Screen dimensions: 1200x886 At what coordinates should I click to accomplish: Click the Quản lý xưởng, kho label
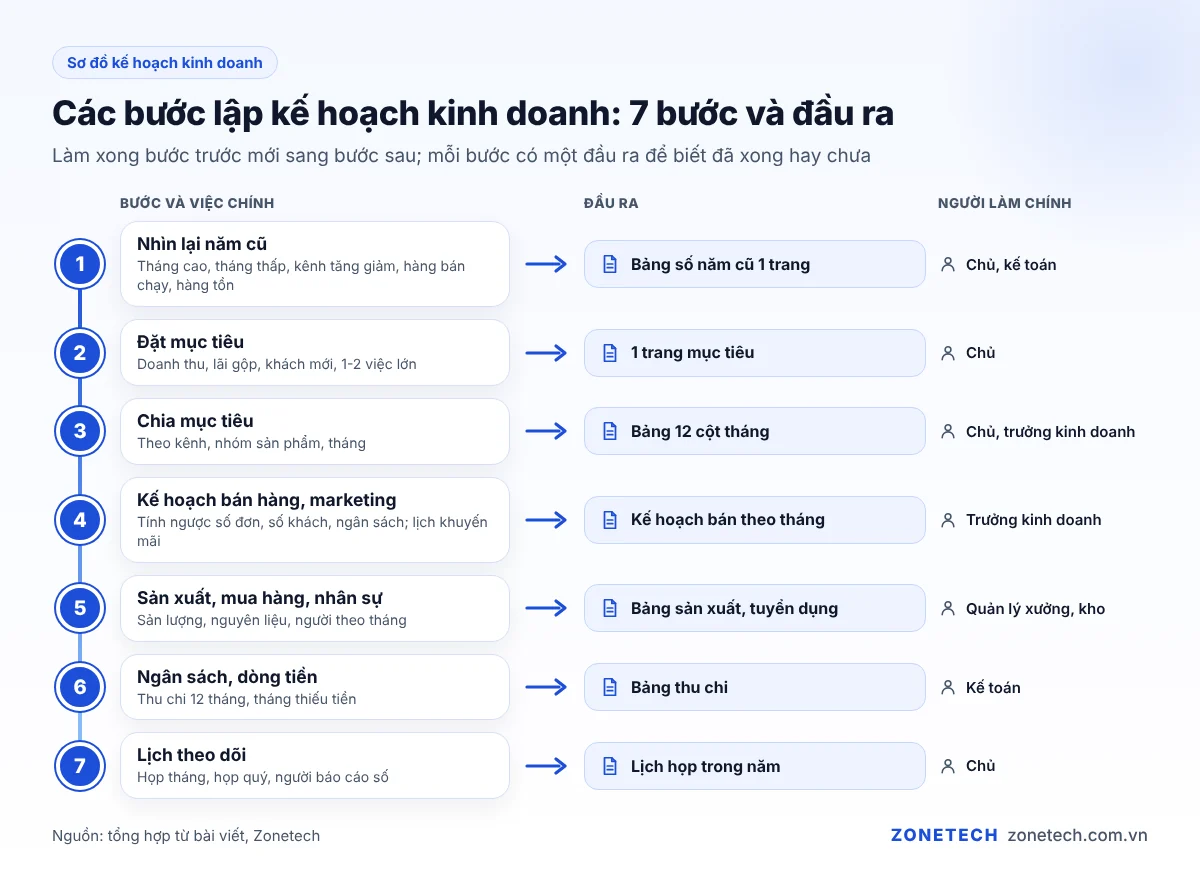point(1035,608)
